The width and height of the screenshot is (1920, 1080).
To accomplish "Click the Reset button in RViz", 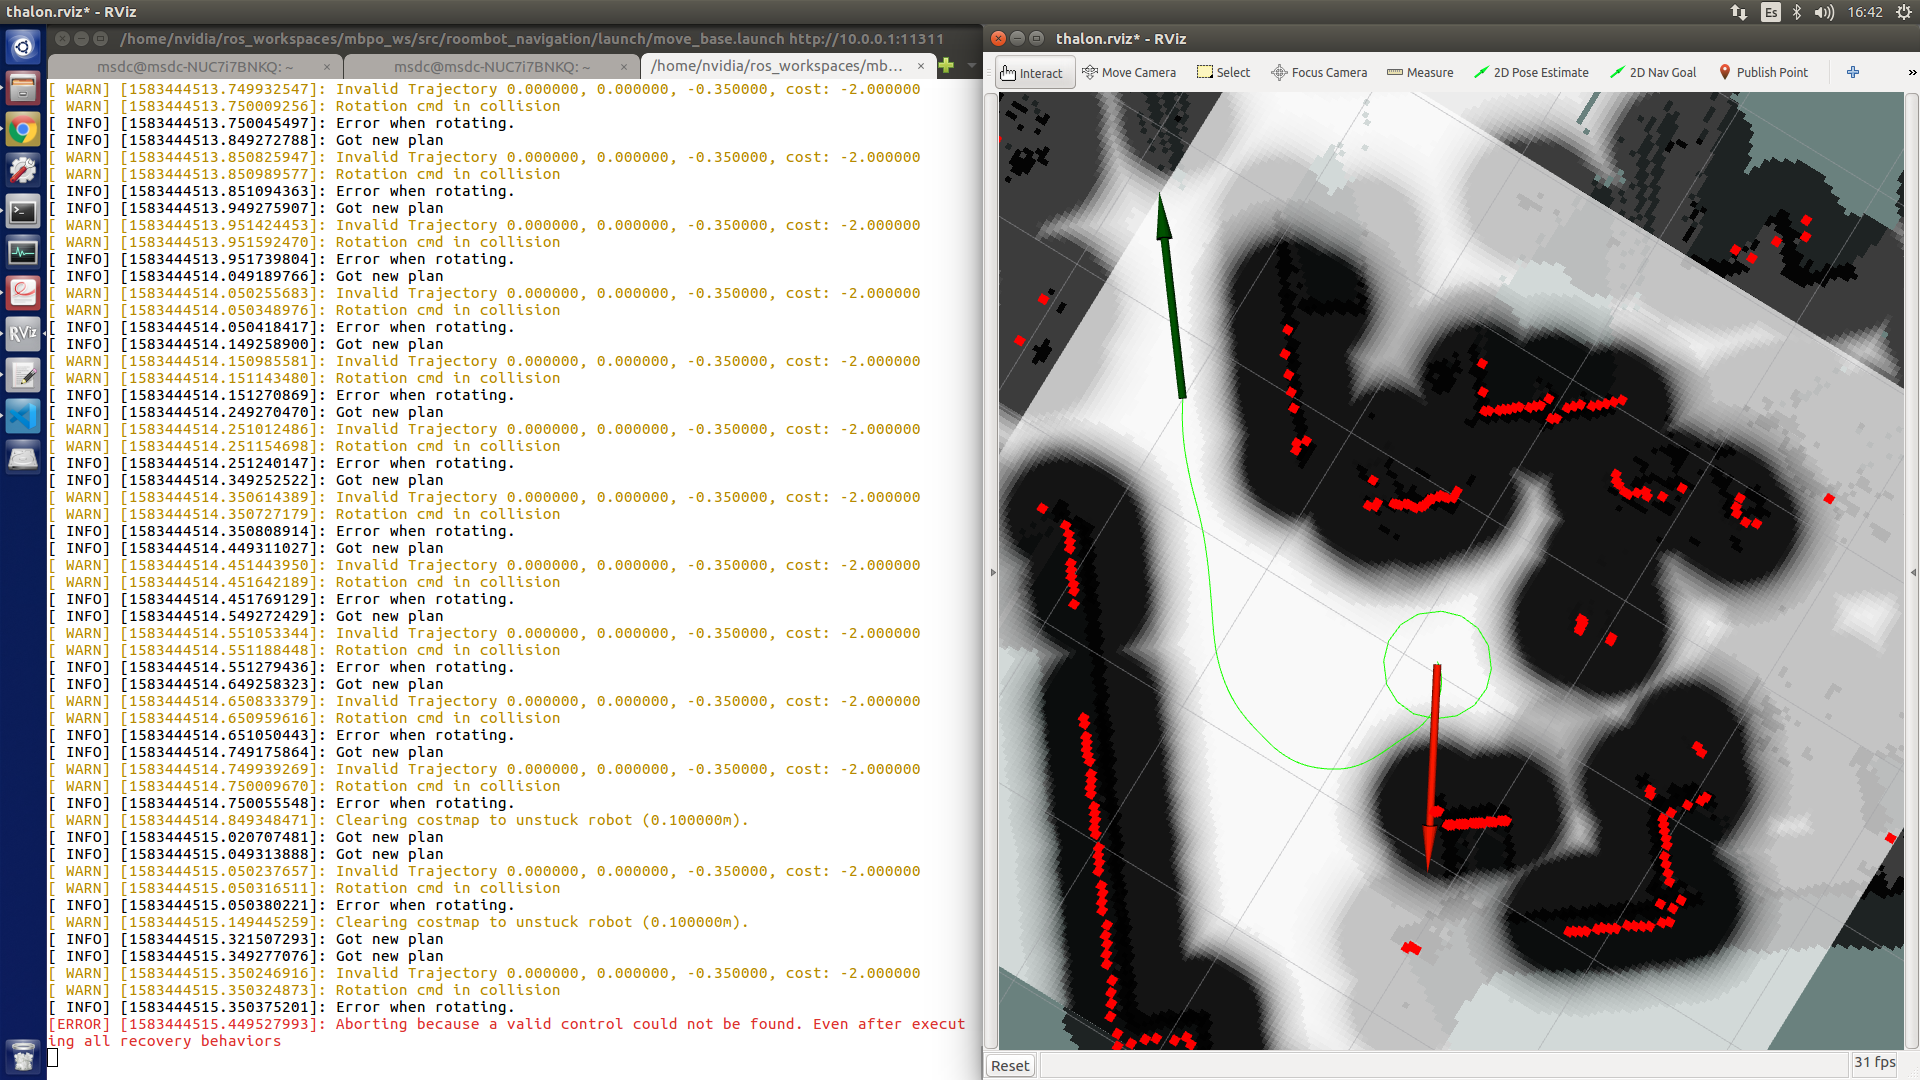I will [1010, 1066].
